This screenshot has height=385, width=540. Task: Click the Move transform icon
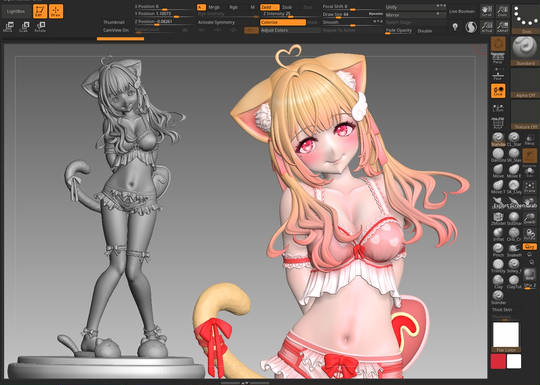coord(8,27)
